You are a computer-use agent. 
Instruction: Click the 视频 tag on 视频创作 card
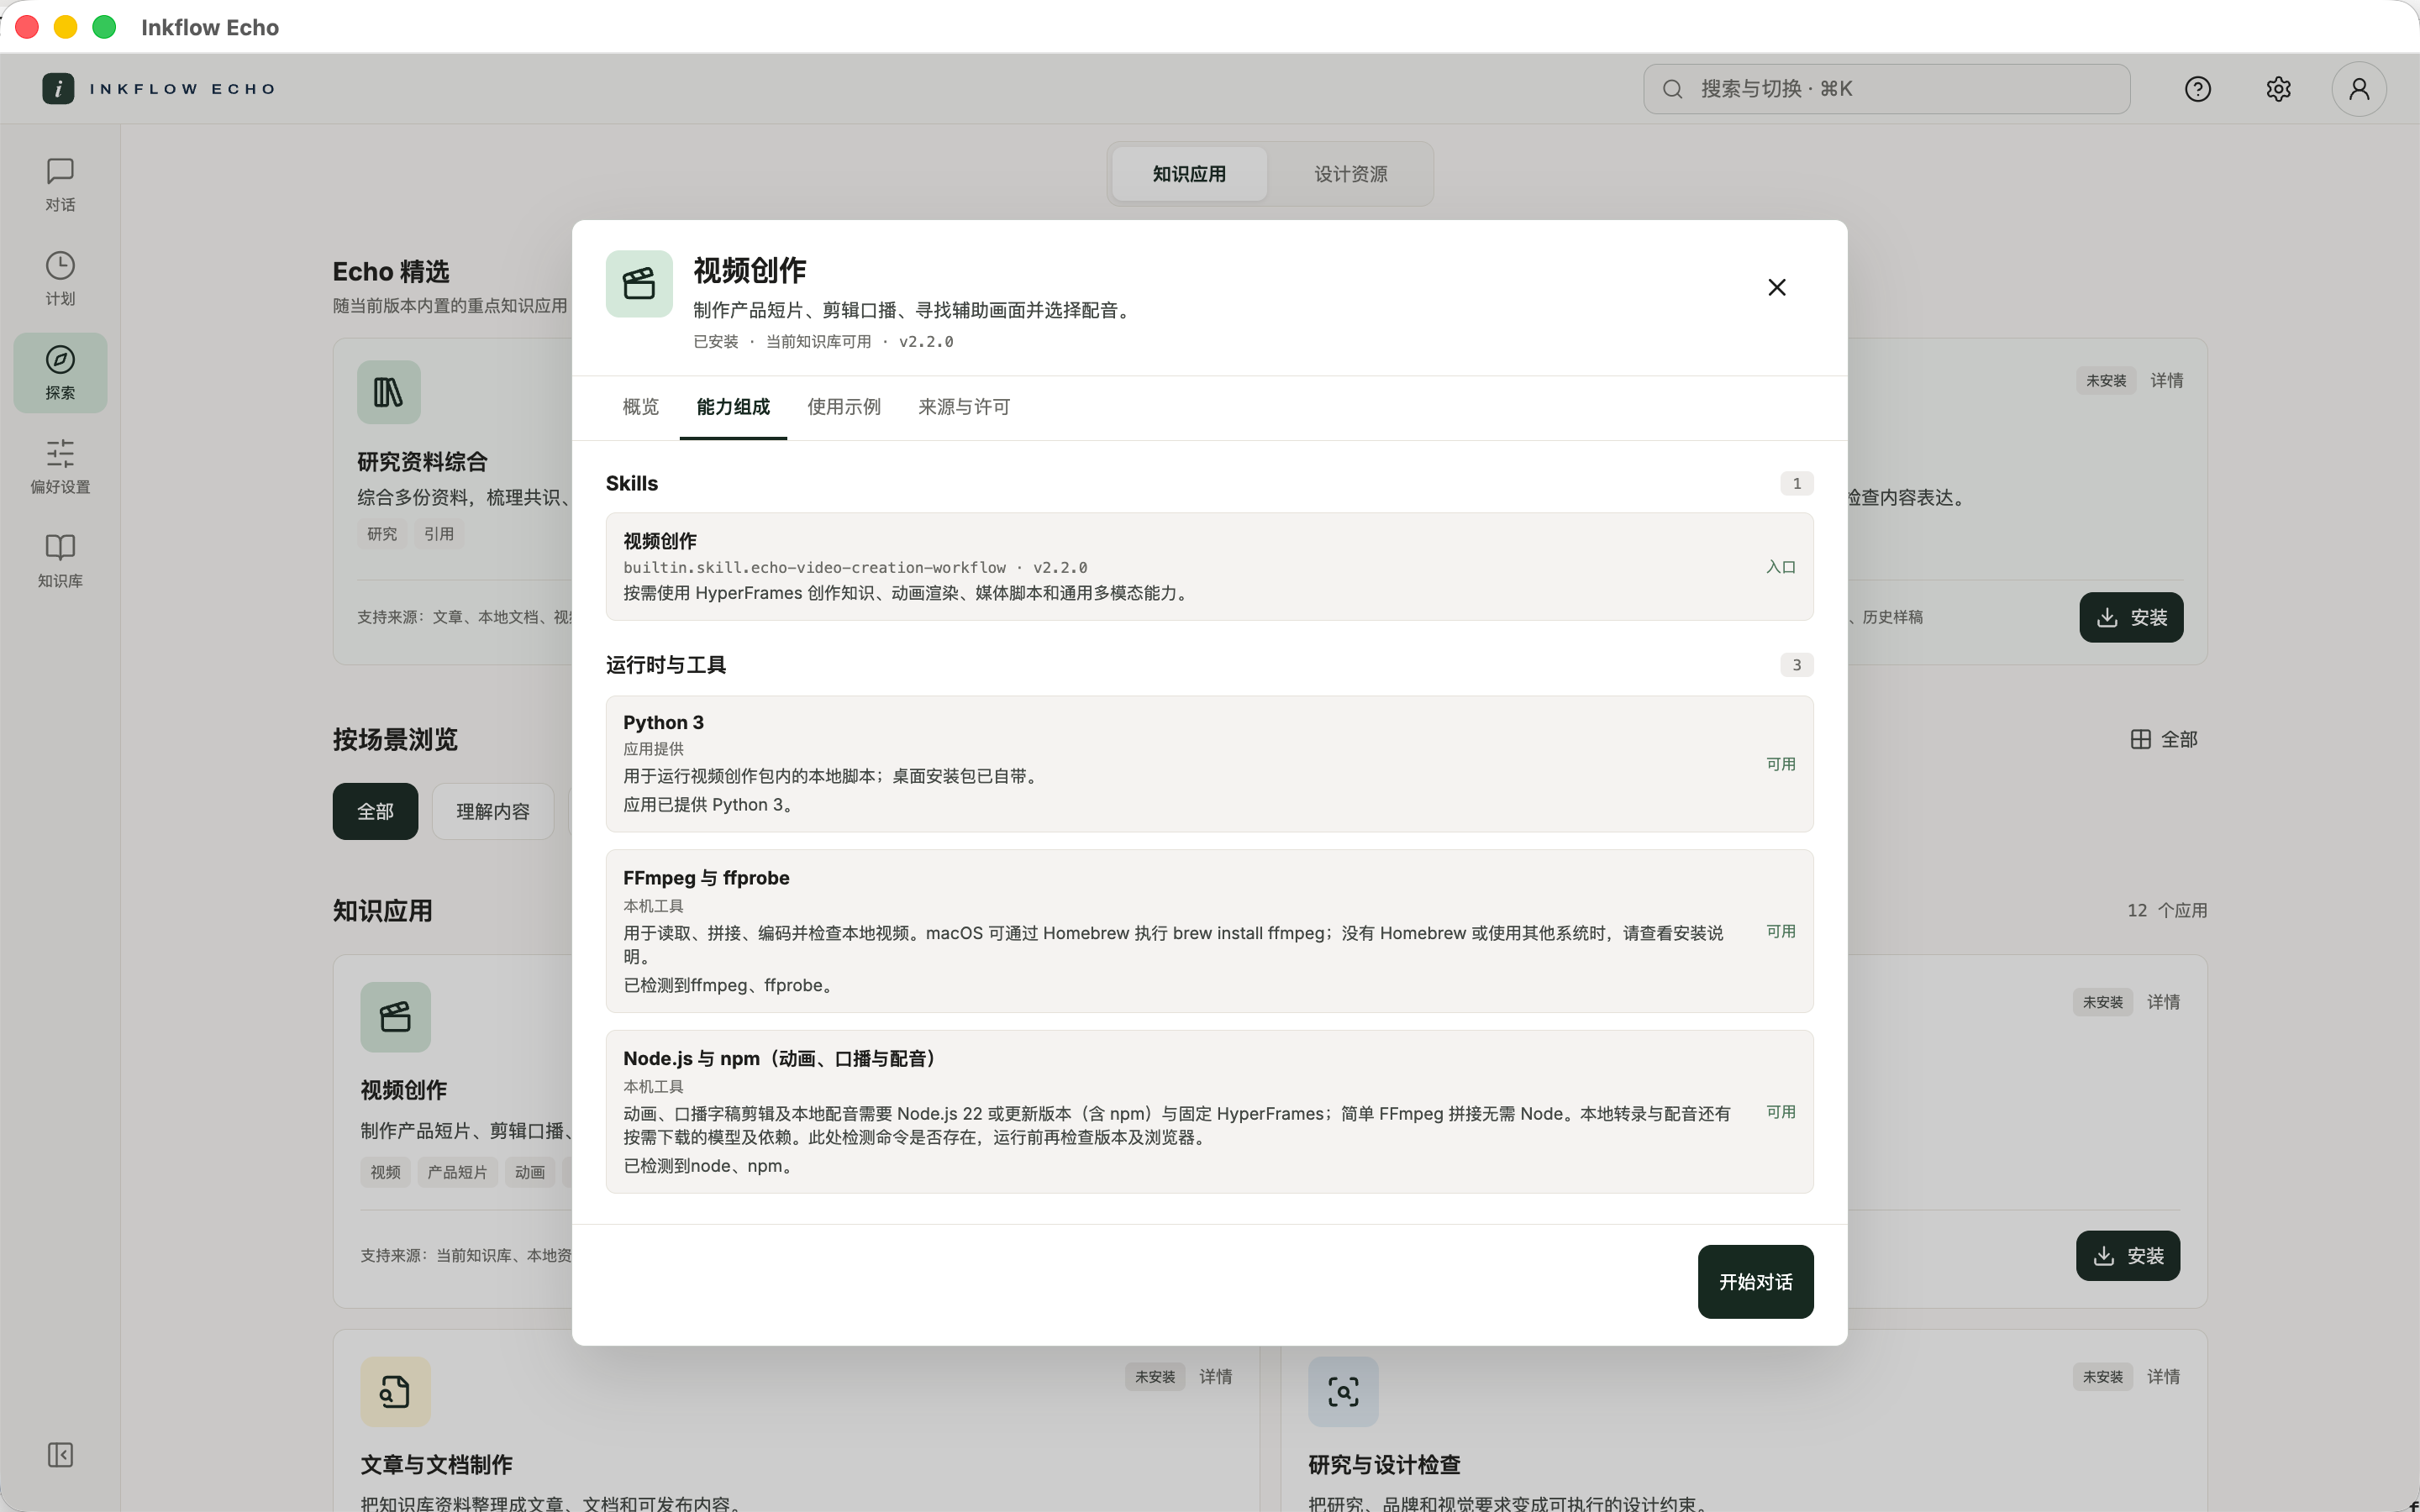pyautogui.click(x=385, y=1171)
